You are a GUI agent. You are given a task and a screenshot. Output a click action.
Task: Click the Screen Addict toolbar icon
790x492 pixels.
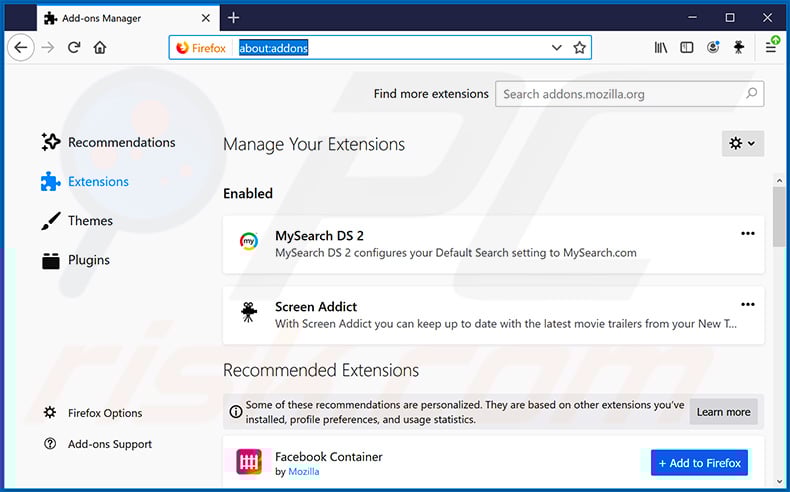coord(739,47)
